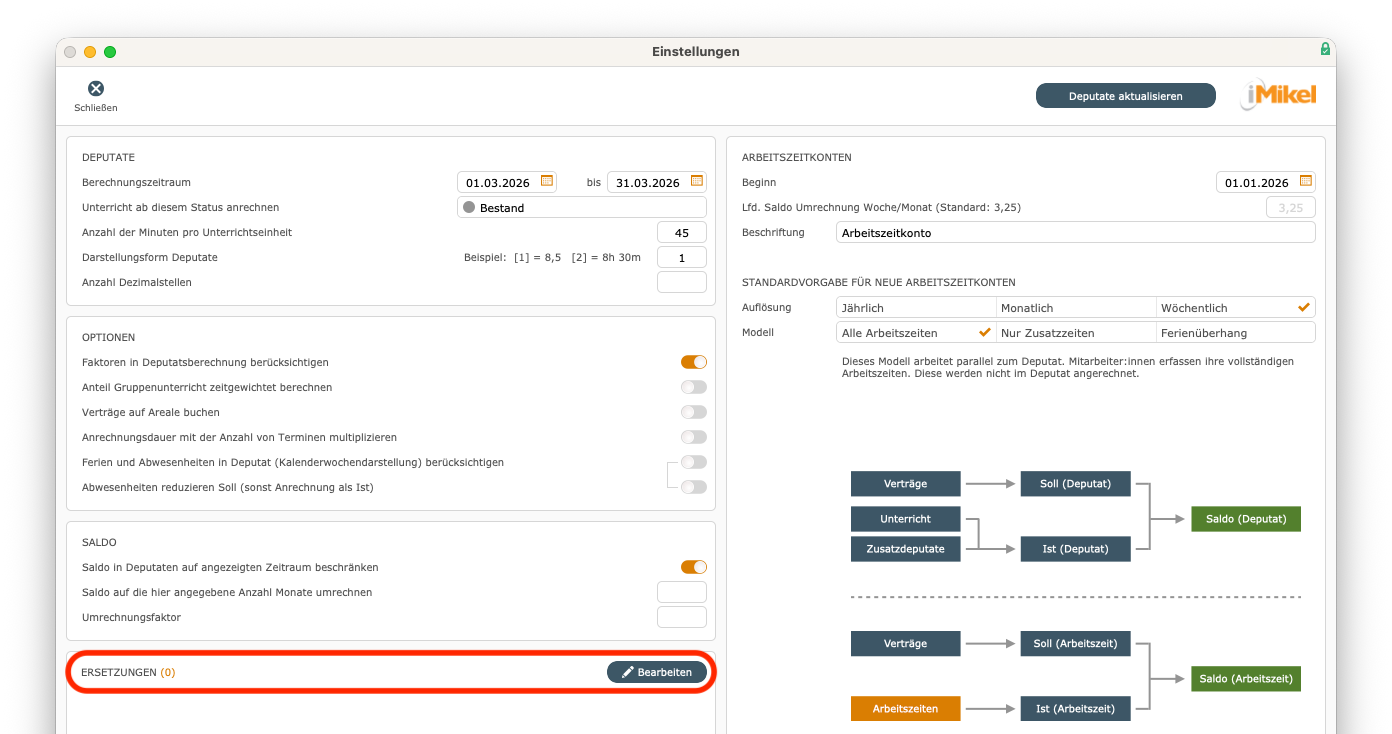The height and width of the screenshot is (734, 1392).
Task: Click the Anzahl der Minuten input showing 45
Action: click(681, 232)
